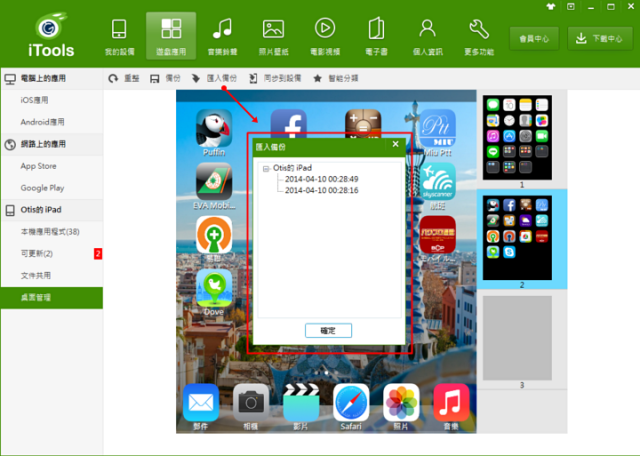
Task: Click the Mail (郵件) dock icon
Action: point(200,403)
